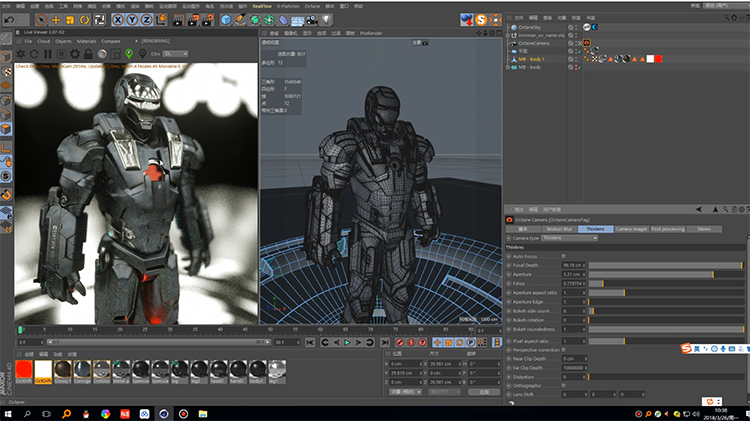Switch to Stereo tab
Image resolution: width=750 pixels, height=421 pixels.
pyautogui.click(x=704, y=229)
